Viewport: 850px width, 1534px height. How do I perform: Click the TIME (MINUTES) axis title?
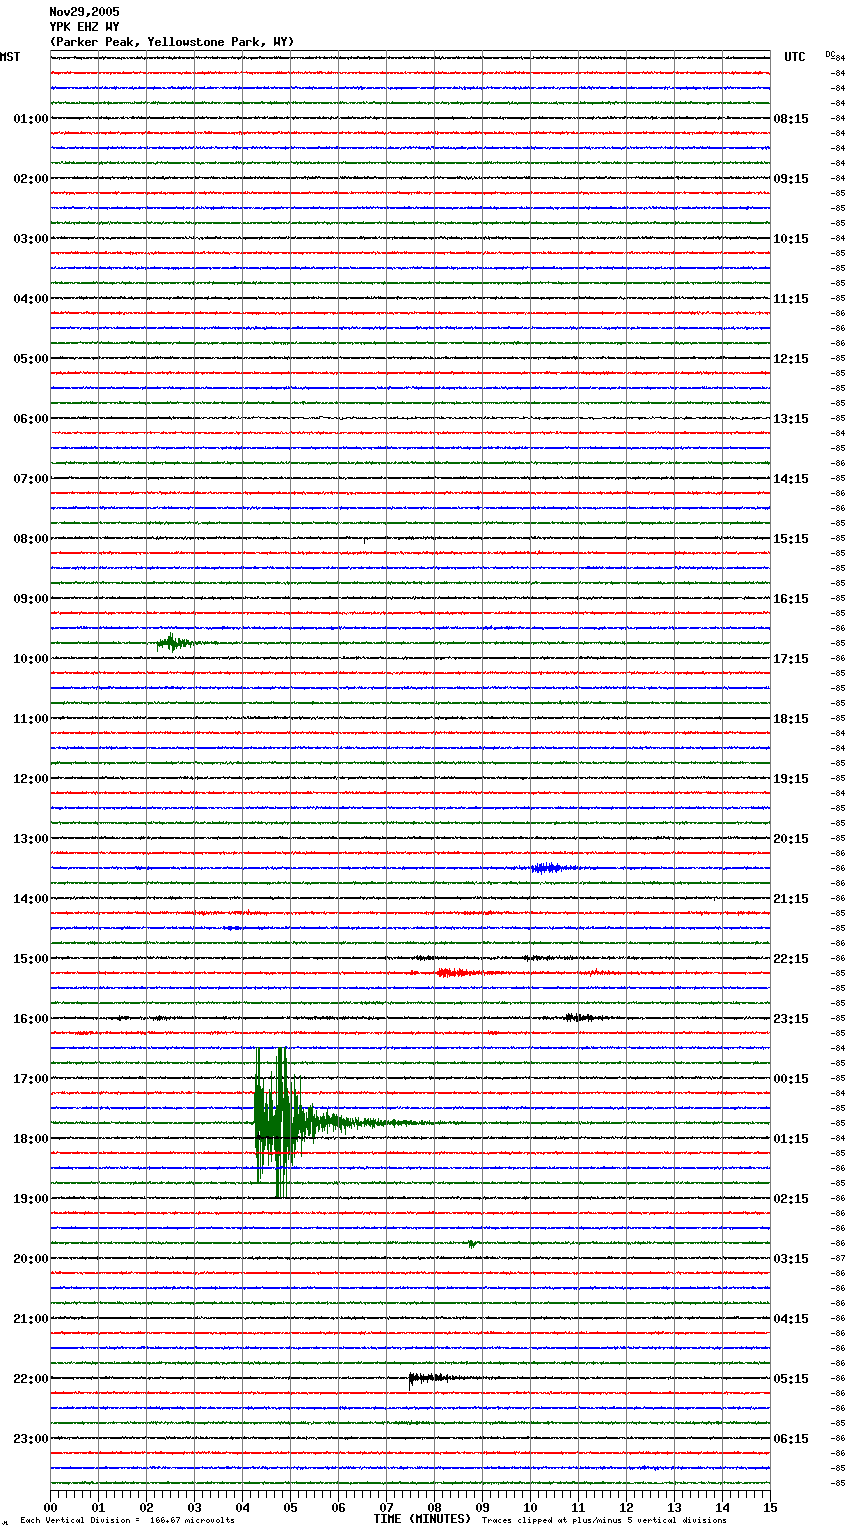[422, 1519]
